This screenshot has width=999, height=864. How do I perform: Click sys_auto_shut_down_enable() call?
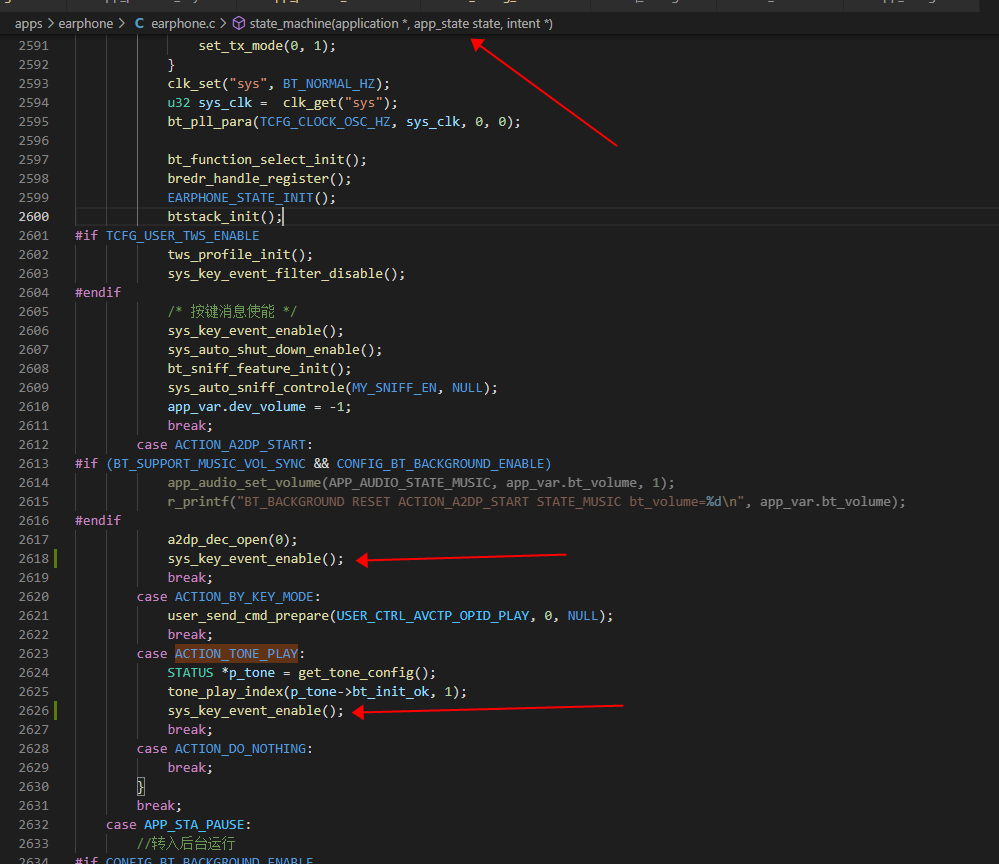tap(275, 350)
